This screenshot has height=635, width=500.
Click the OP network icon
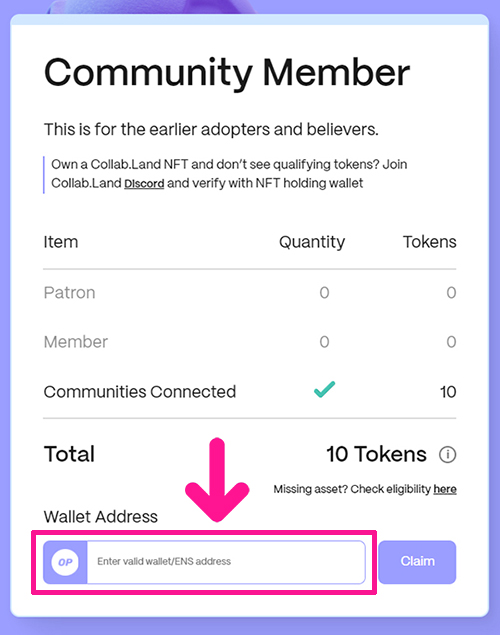(65, 562)
